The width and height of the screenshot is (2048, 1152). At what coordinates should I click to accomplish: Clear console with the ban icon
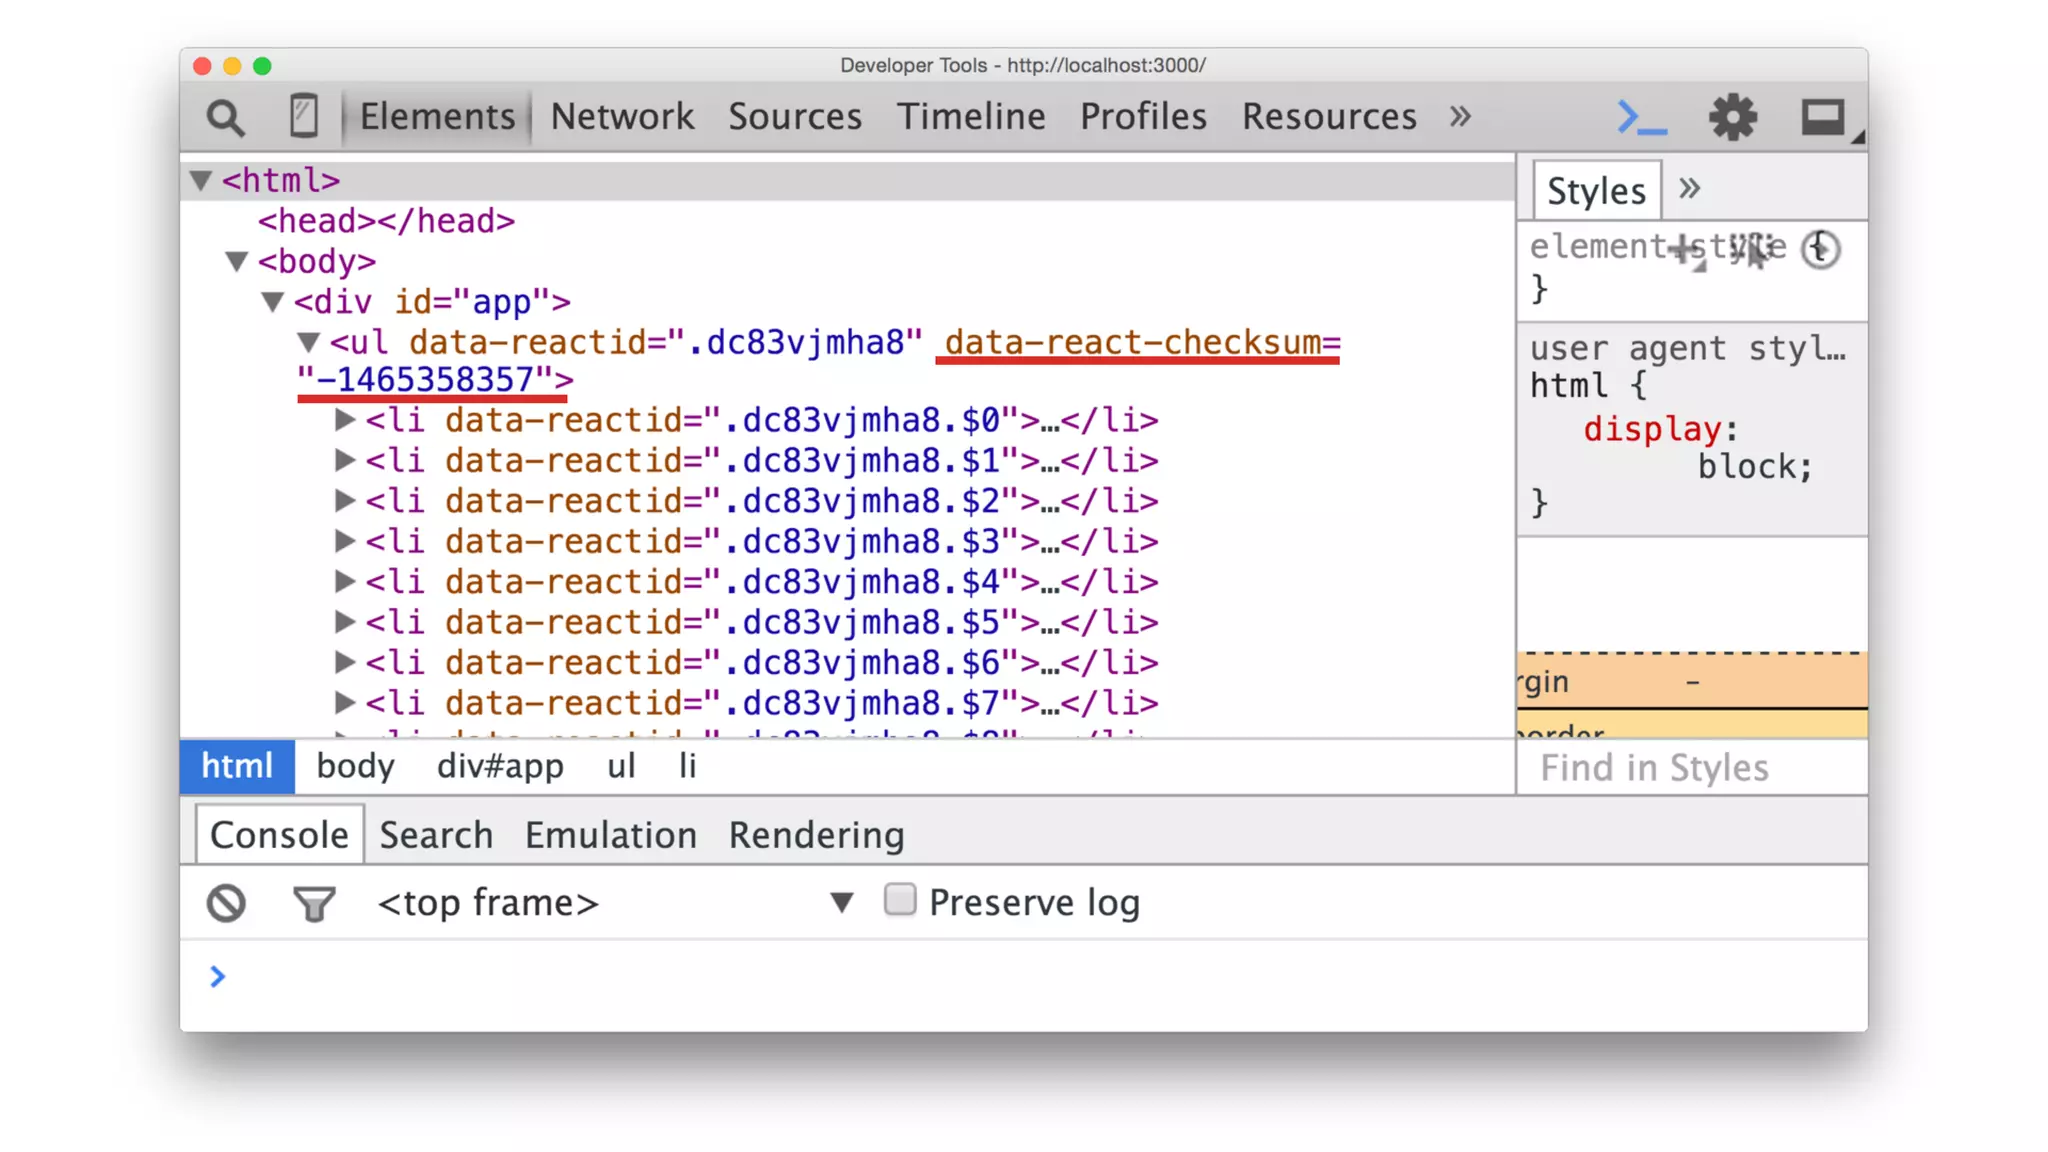coord(226,903)
